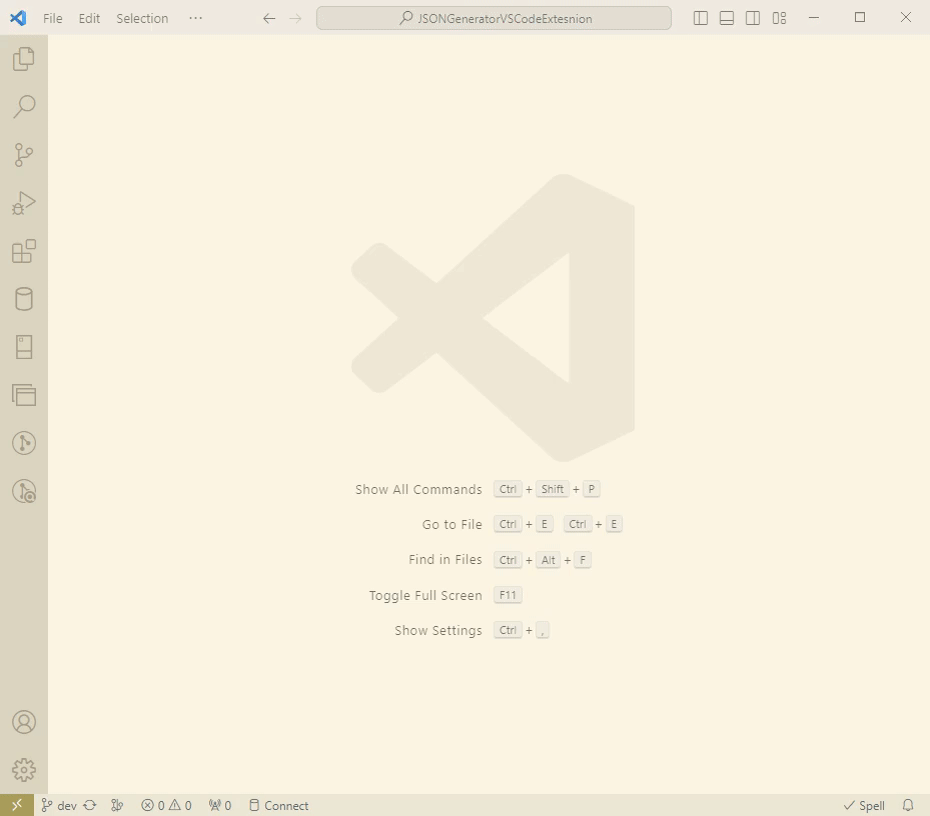Go back with the left arrow
This screenshot has width=930, height=816.
(269, 18)
